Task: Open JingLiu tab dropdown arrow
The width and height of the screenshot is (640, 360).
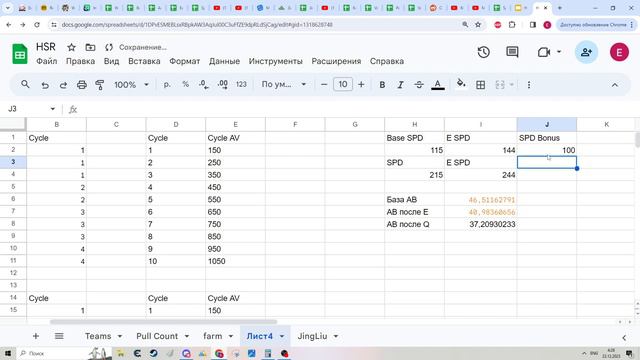Action: [x=336, y=336]
